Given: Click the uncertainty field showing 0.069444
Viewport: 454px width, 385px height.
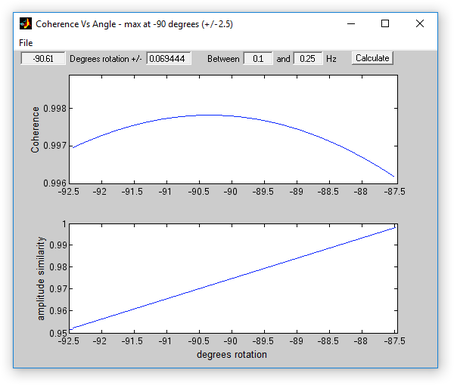Looking at the screenshot, I should (169, 59).
